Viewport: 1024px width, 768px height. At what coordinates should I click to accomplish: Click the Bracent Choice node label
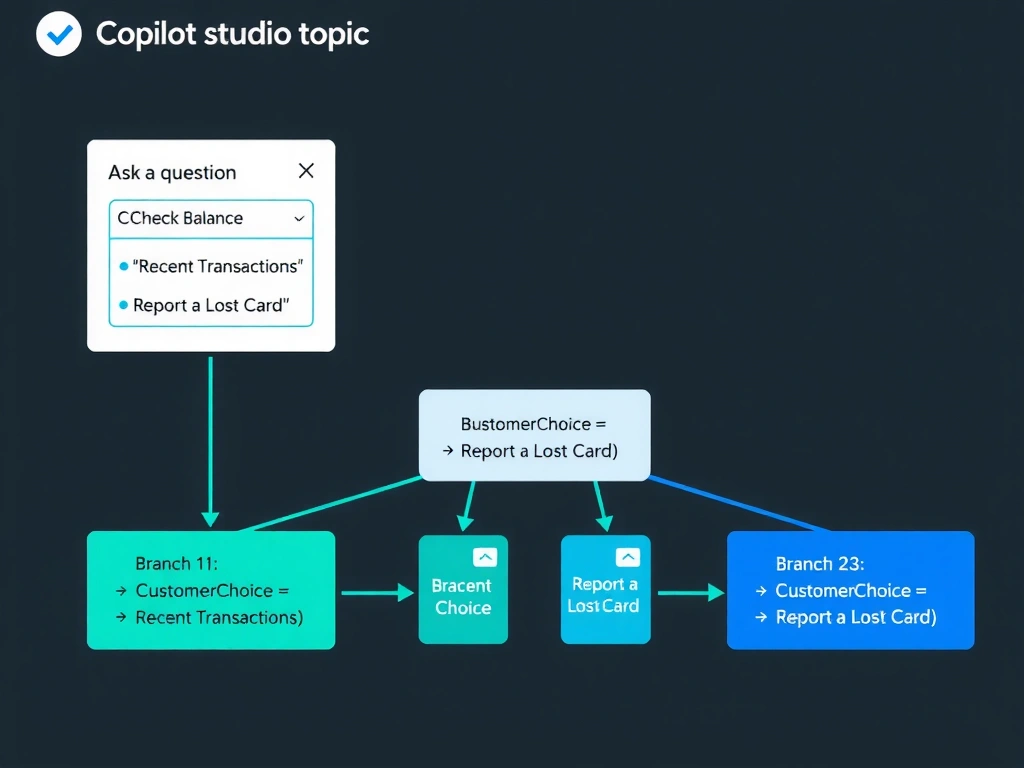[462, 597]
